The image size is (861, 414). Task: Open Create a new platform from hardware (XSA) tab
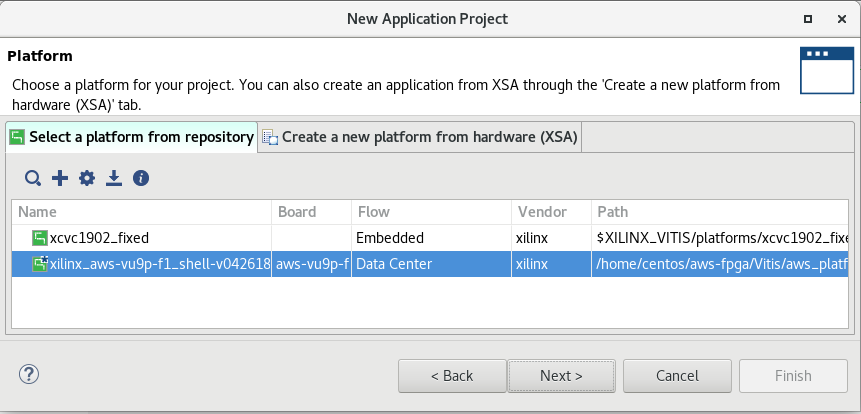click(420, 137)
